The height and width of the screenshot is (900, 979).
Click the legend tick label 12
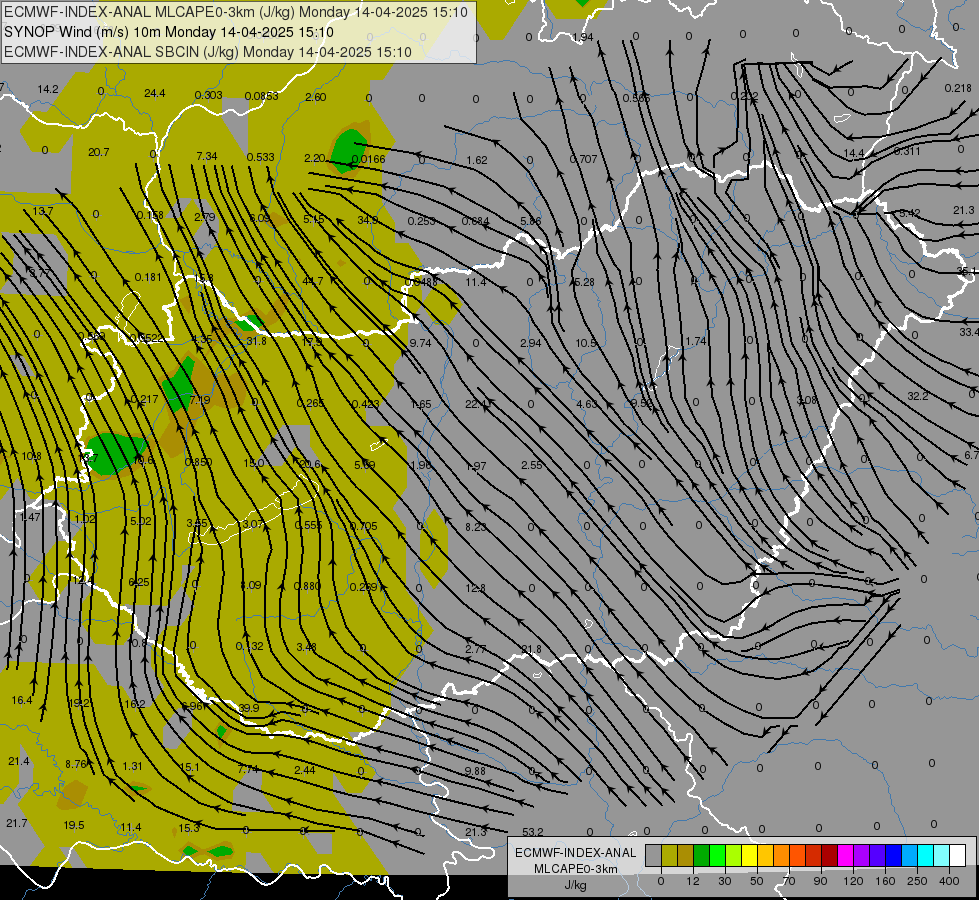[693, 881]
